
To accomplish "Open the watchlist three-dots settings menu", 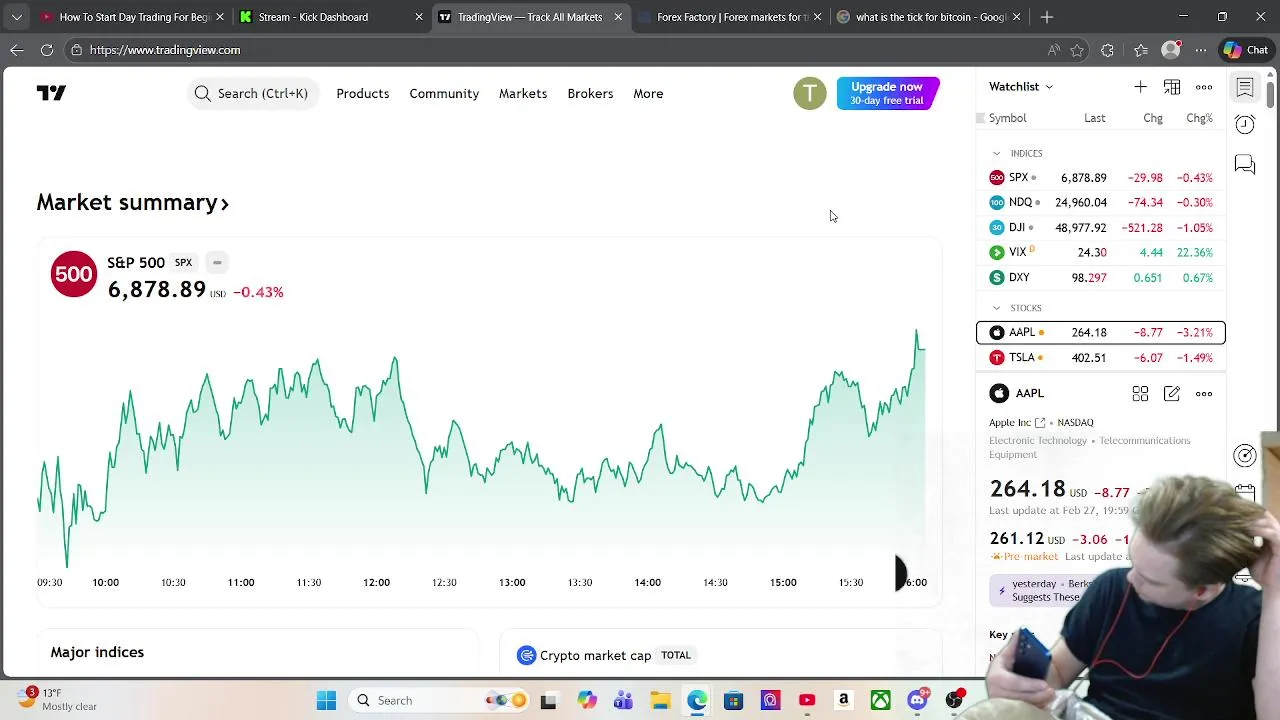I will (x=1204, y=87).
